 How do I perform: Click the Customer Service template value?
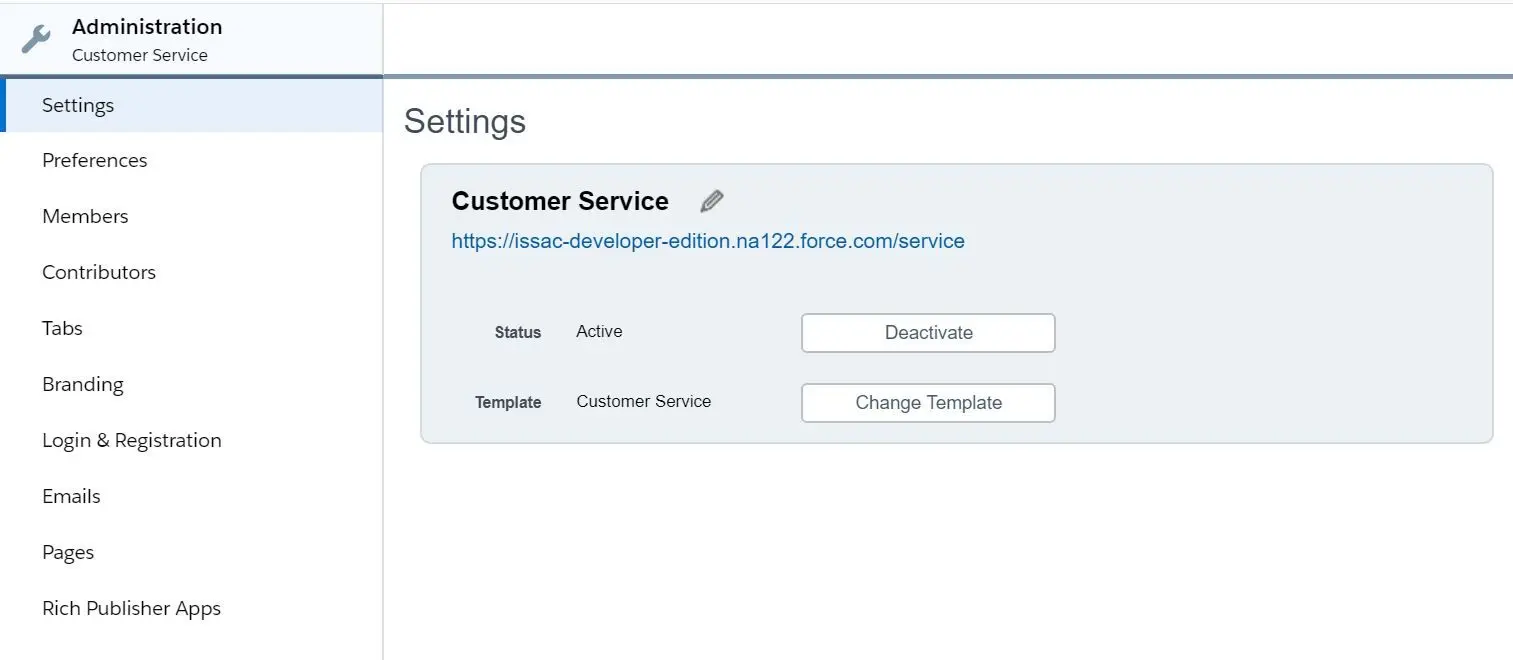(x=644, y=401)
